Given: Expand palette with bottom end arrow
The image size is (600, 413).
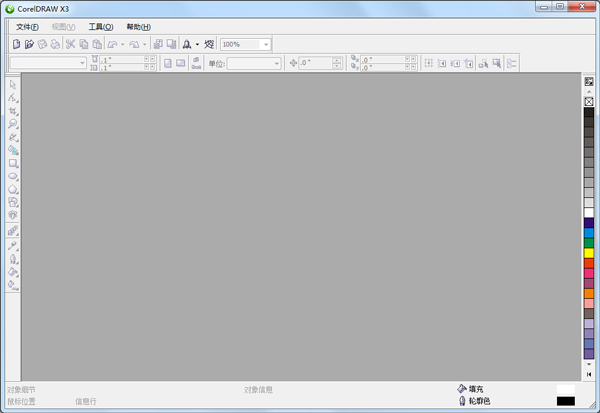Looking at the screenshot, I should click(589, 374).
